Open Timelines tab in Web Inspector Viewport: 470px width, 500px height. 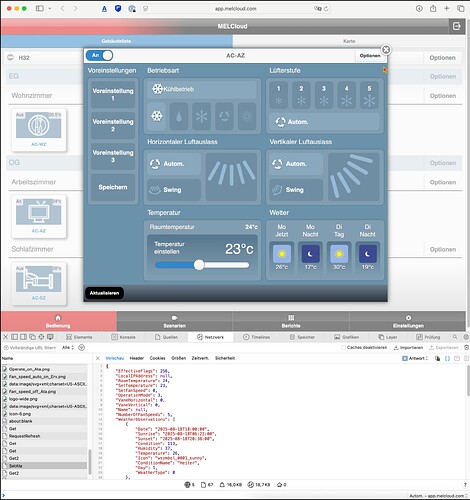[x=256, y=337]
